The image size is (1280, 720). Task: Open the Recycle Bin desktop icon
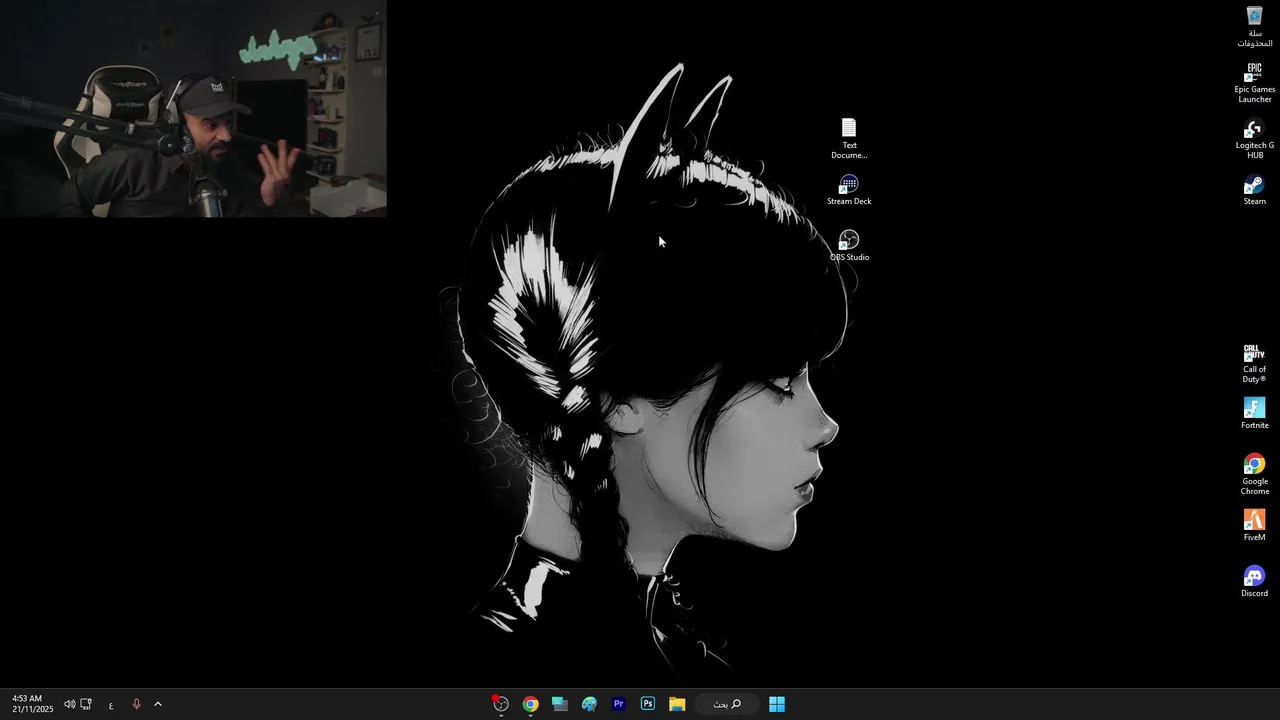coord(1254,26)
